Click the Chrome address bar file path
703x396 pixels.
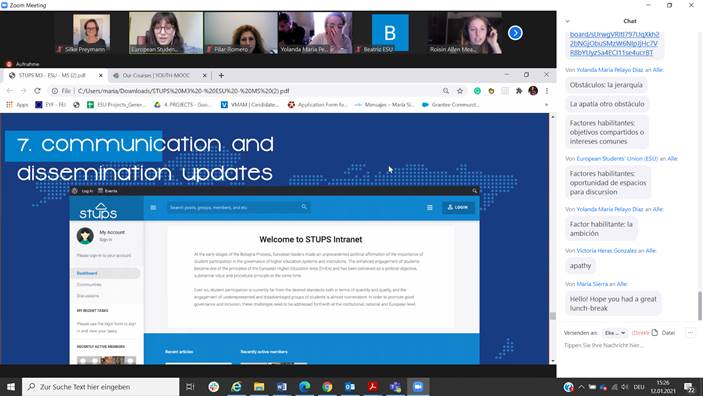pos(184,91)
